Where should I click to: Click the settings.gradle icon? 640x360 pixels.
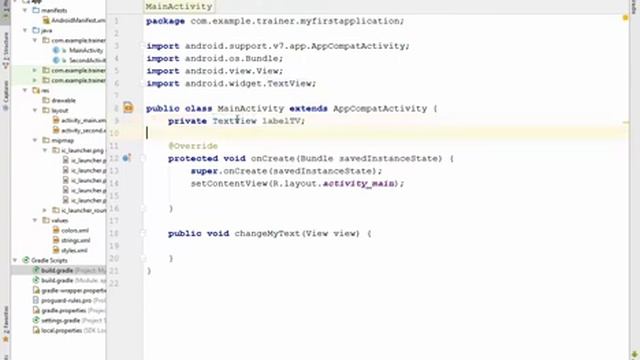pyautogui.click(x=36, y=320)
